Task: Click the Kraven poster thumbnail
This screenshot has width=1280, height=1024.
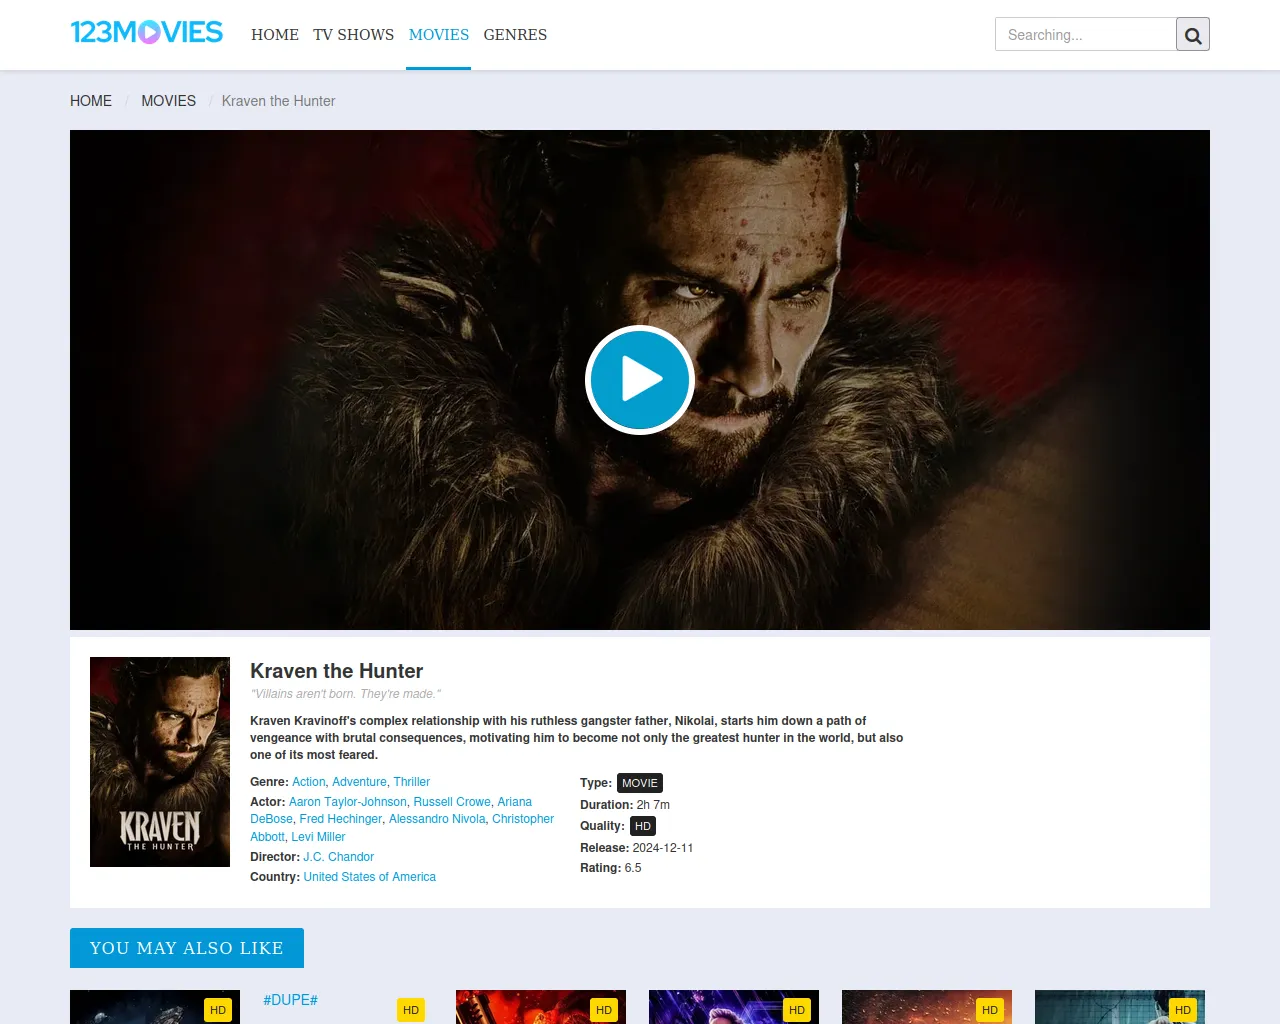Action: [160, 762]
